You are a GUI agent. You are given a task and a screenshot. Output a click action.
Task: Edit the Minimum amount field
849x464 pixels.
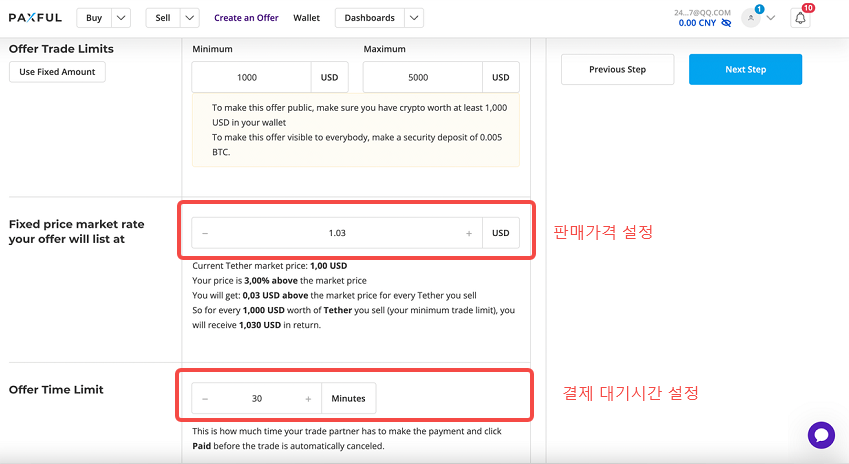(x=251, y=77)
